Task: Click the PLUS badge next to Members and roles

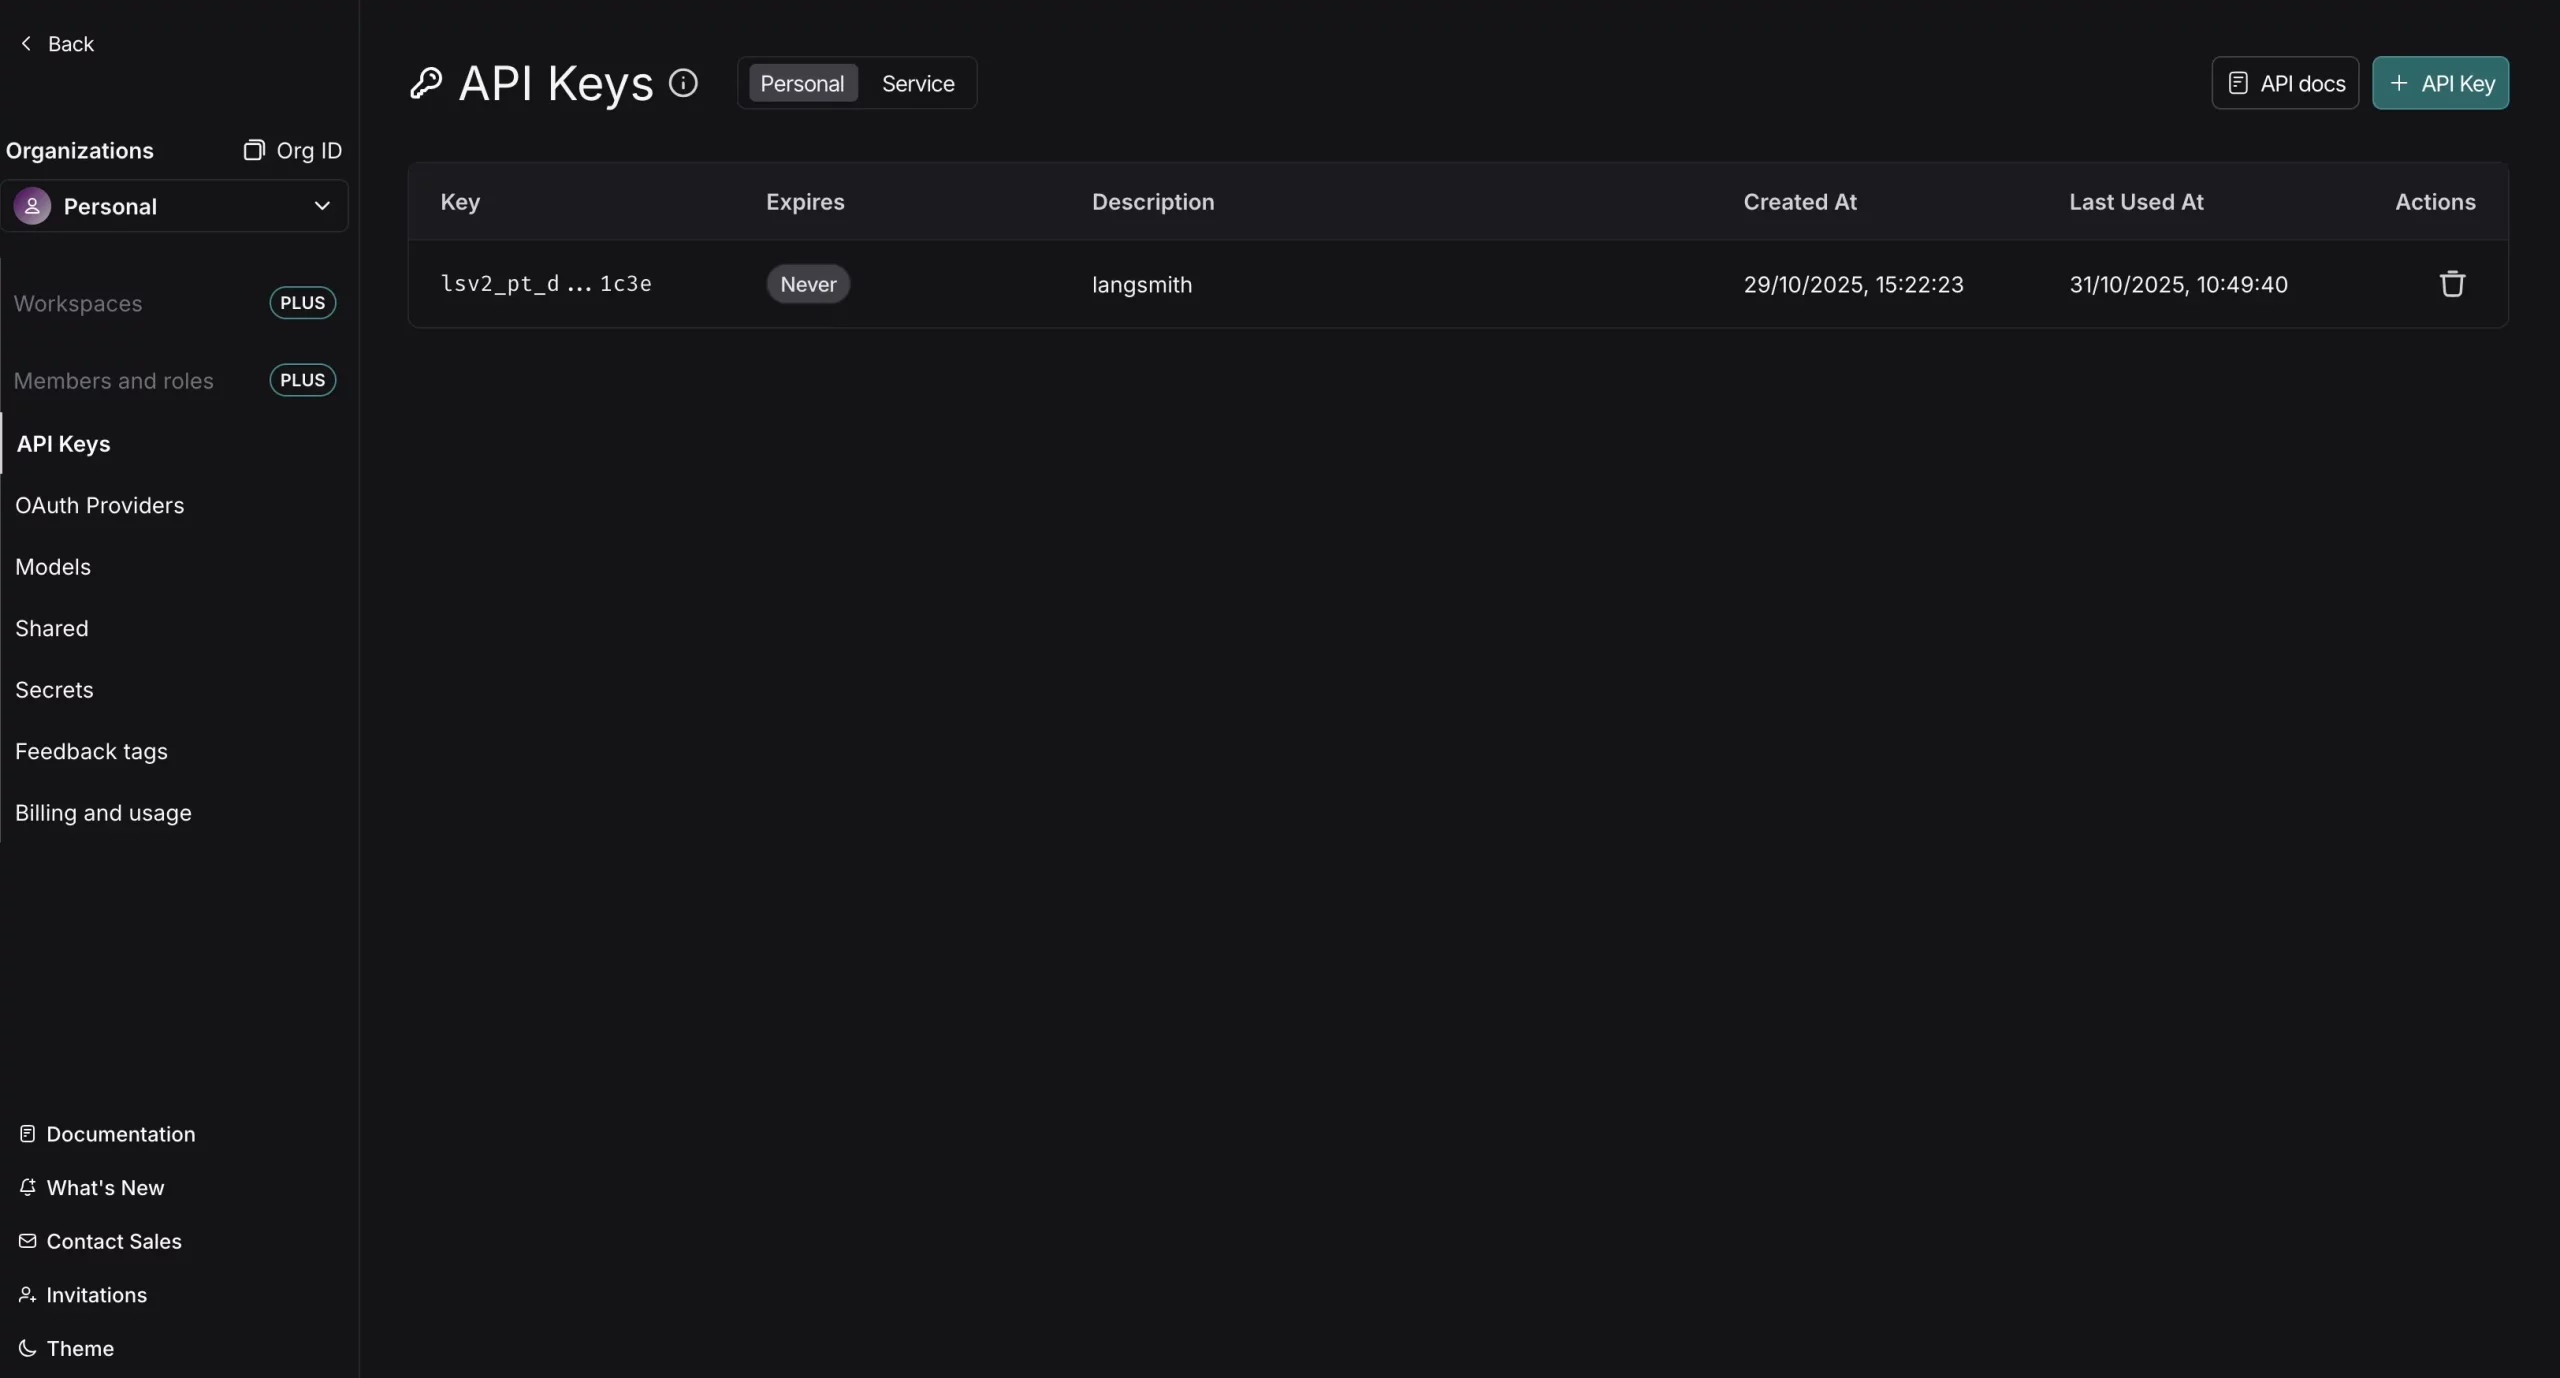Action: 302,380
